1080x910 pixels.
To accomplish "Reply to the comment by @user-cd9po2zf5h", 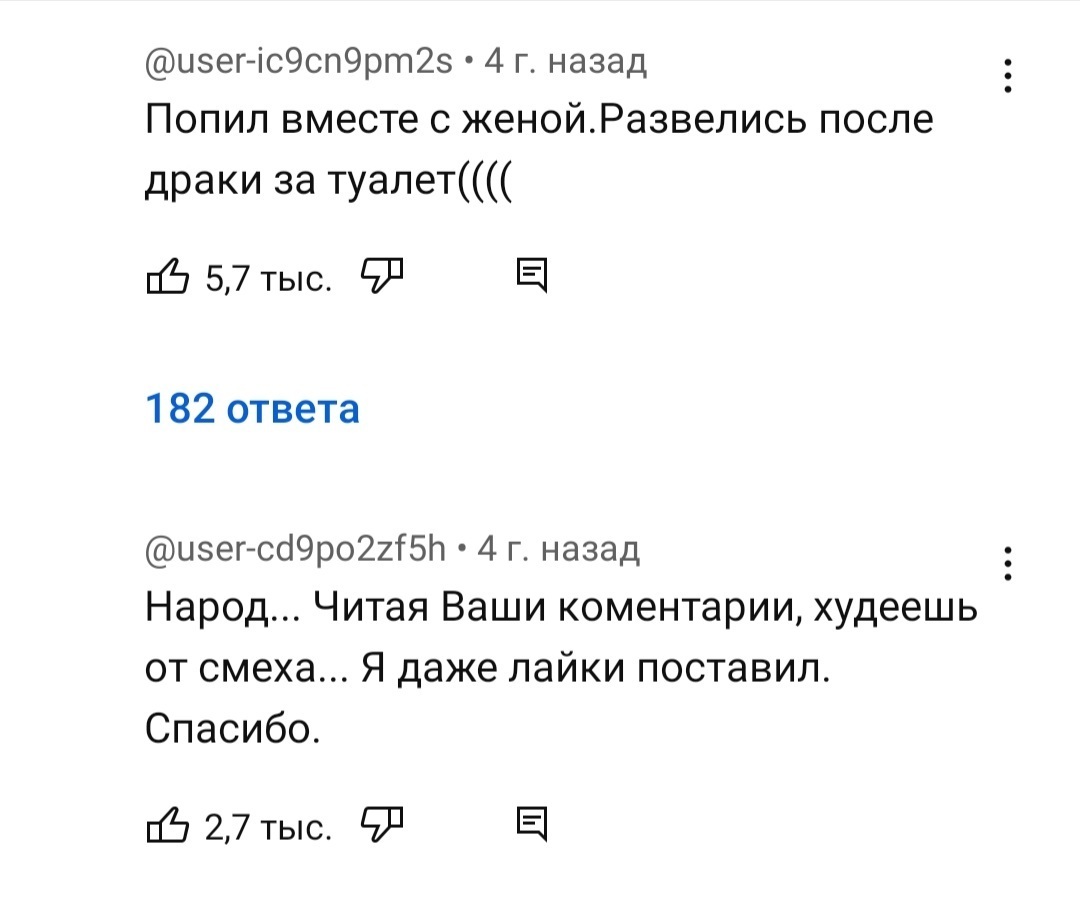I will click(531, 825).
